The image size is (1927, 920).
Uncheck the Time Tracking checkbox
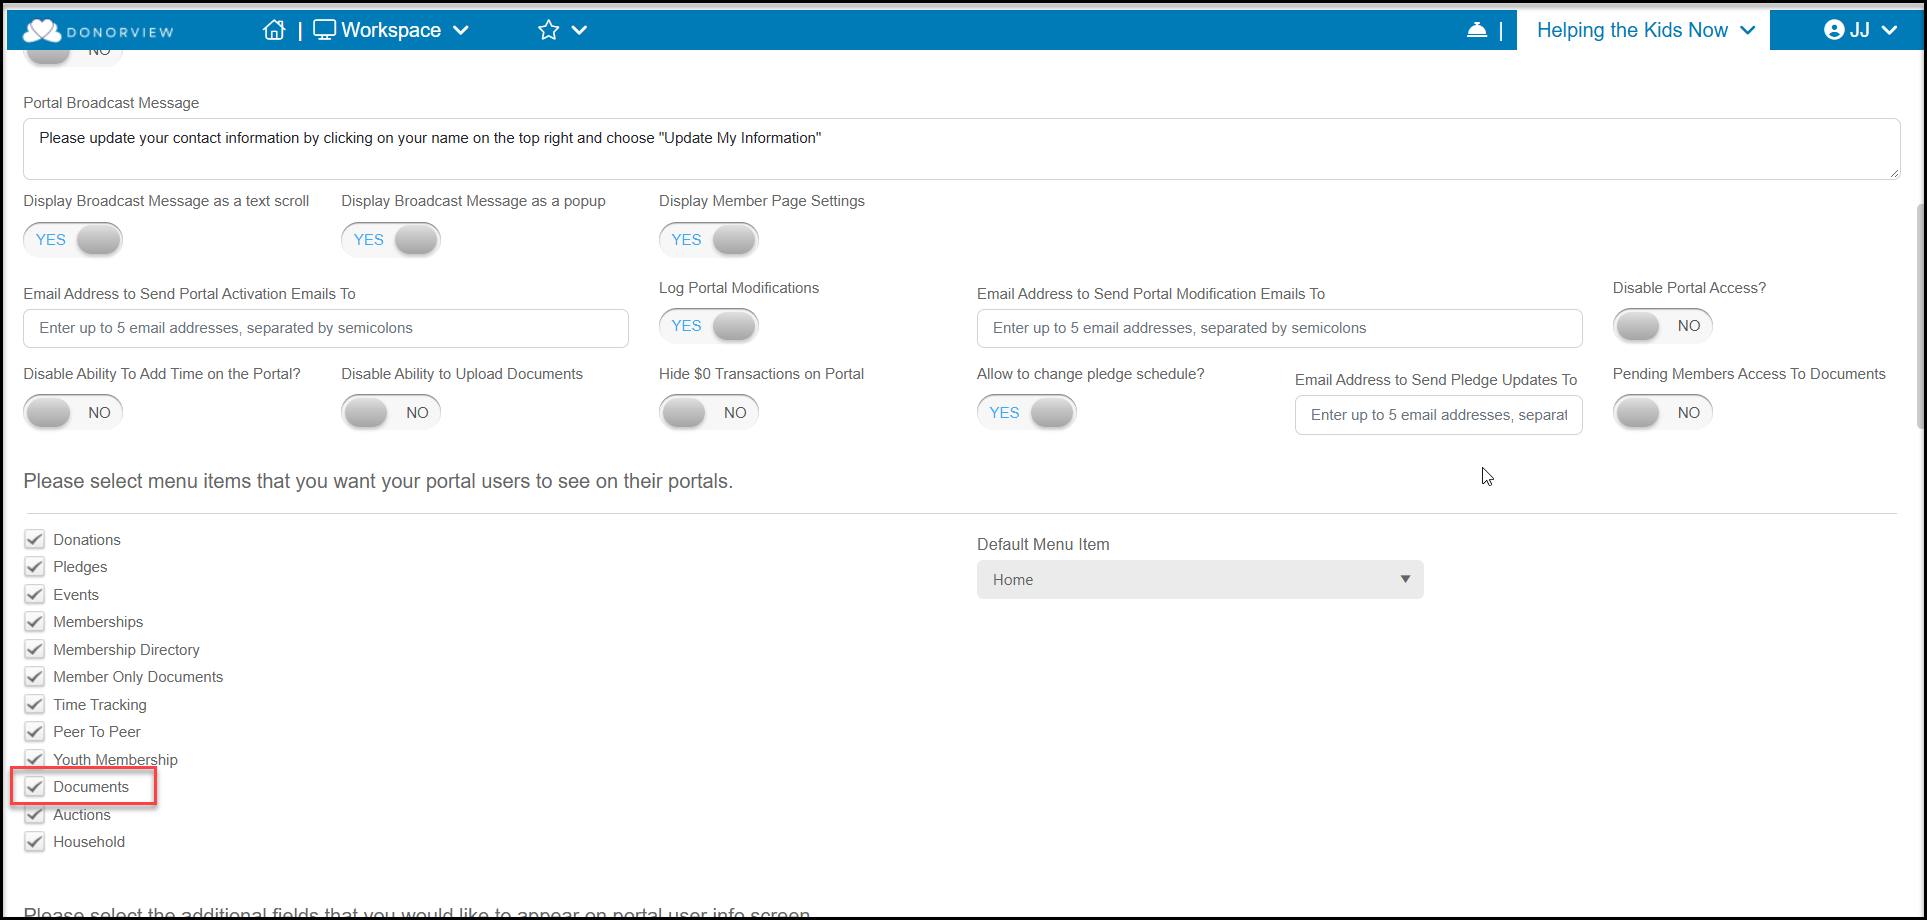pyautogui.click(x=35, y=705)
